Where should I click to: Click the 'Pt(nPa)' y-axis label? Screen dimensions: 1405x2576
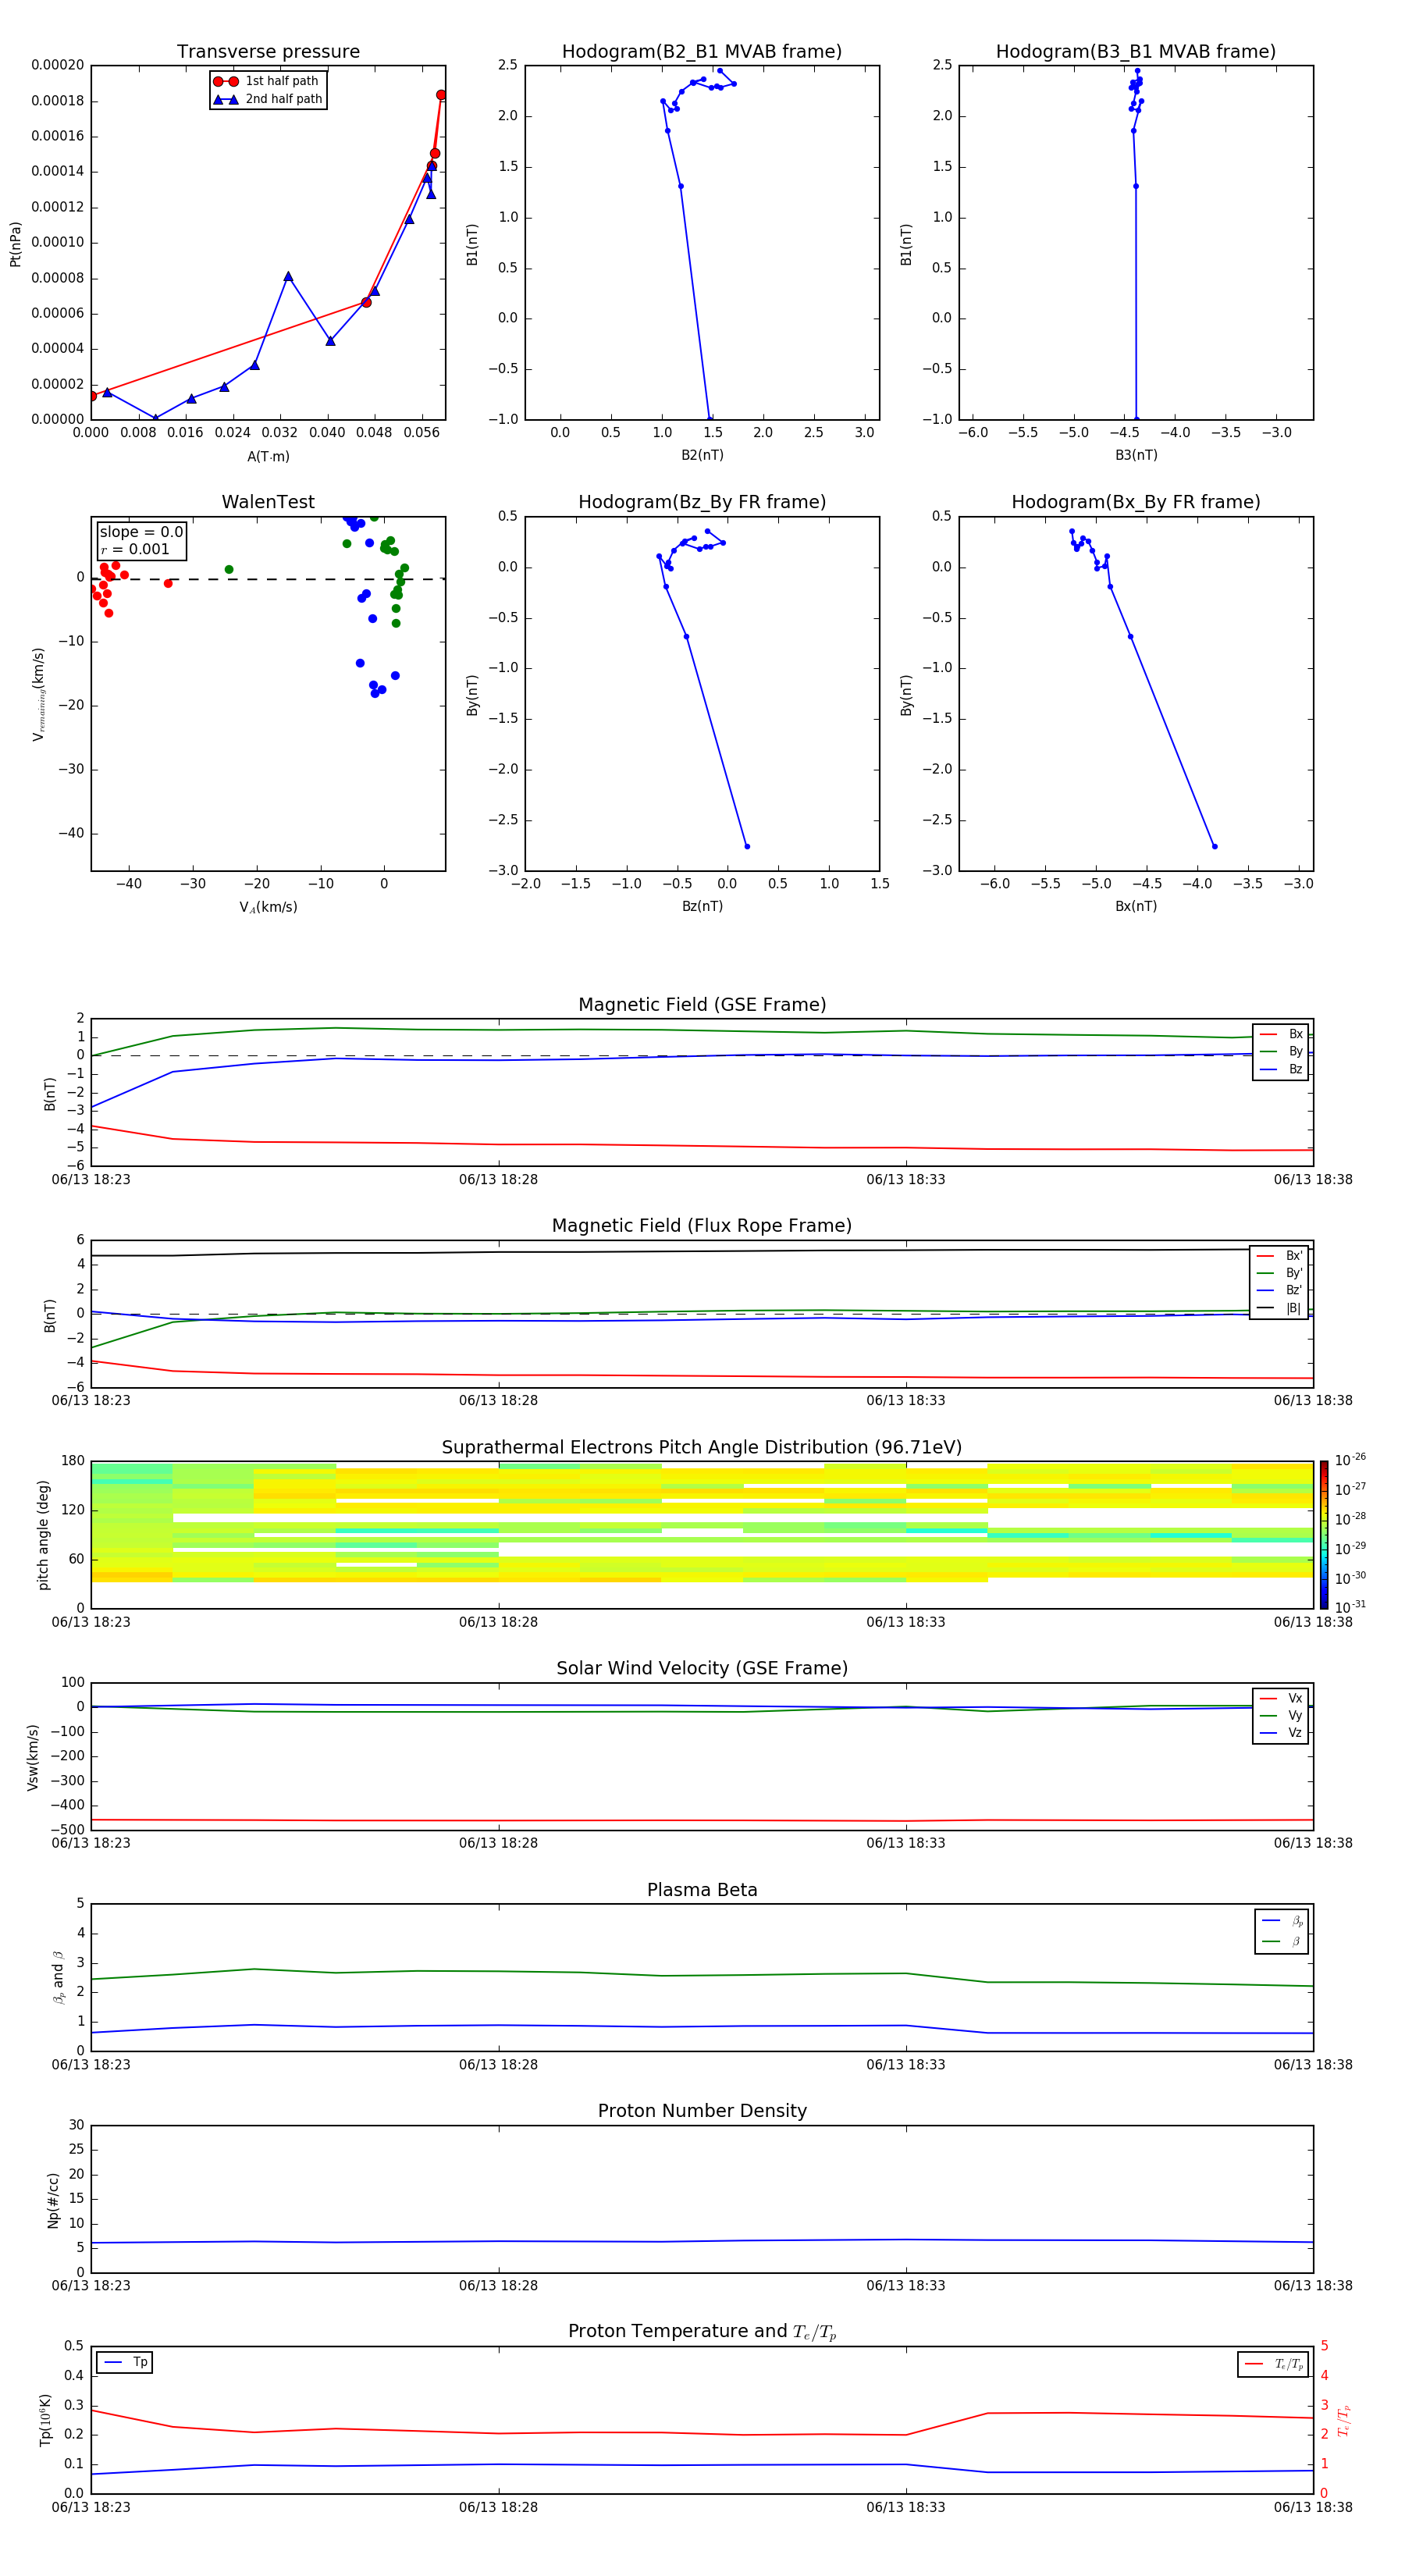(15, 243)
